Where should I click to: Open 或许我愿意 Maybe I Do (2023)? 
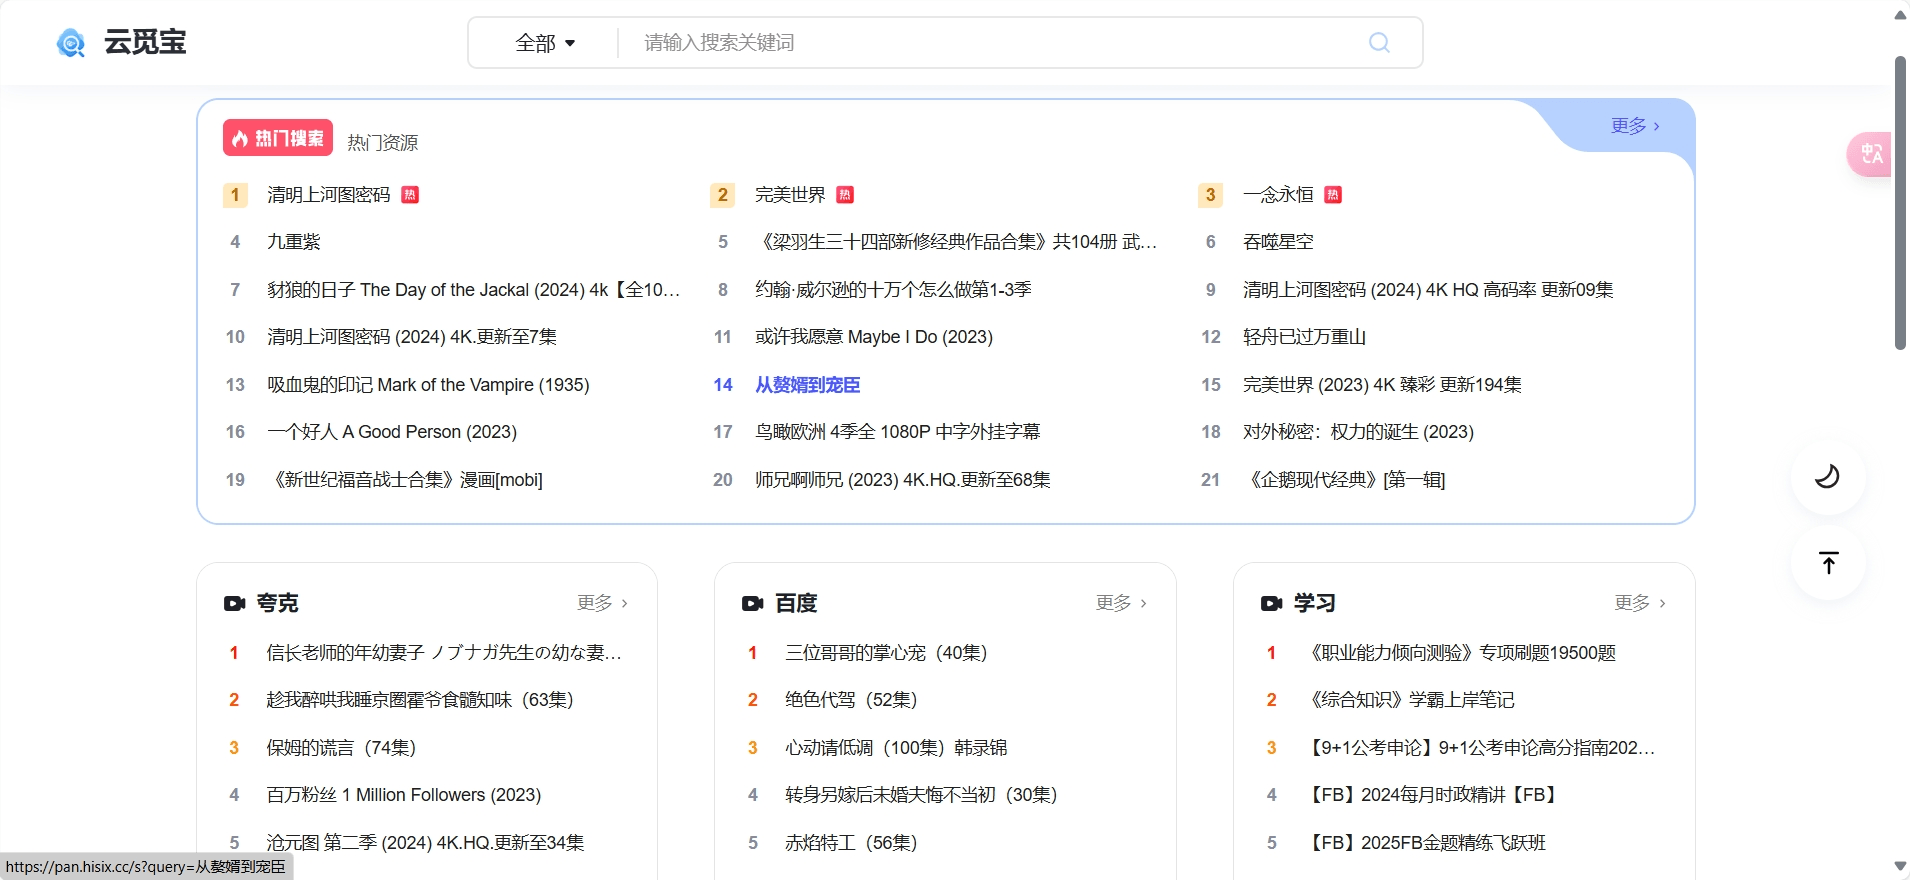[874, 337]
